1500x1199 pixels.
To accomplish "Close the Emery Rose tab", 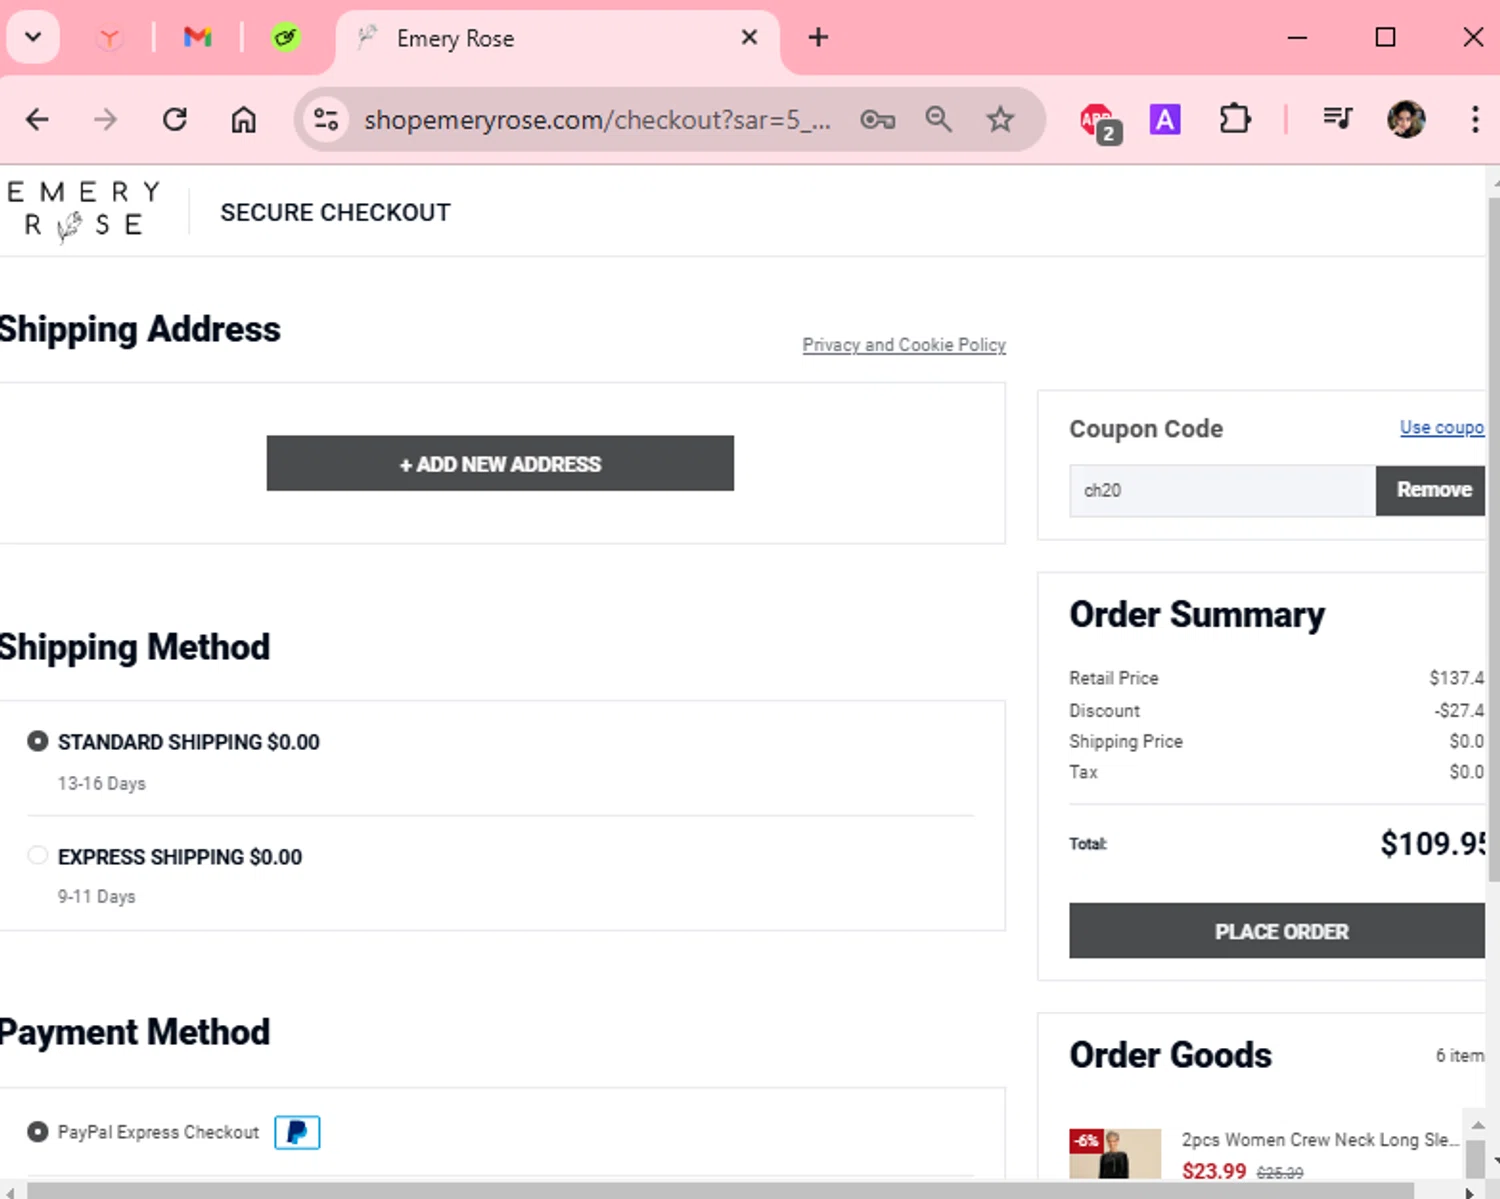I will click(749, 38).
